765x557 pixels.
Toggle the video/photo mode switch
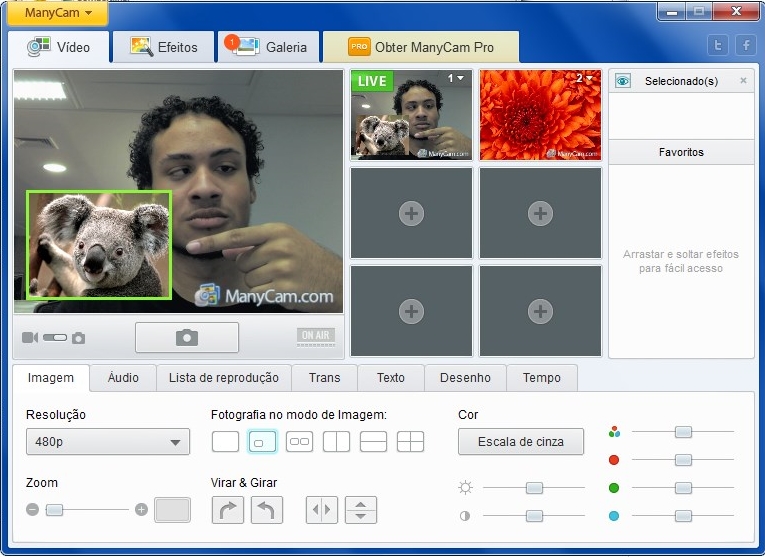tap(55, 338)
